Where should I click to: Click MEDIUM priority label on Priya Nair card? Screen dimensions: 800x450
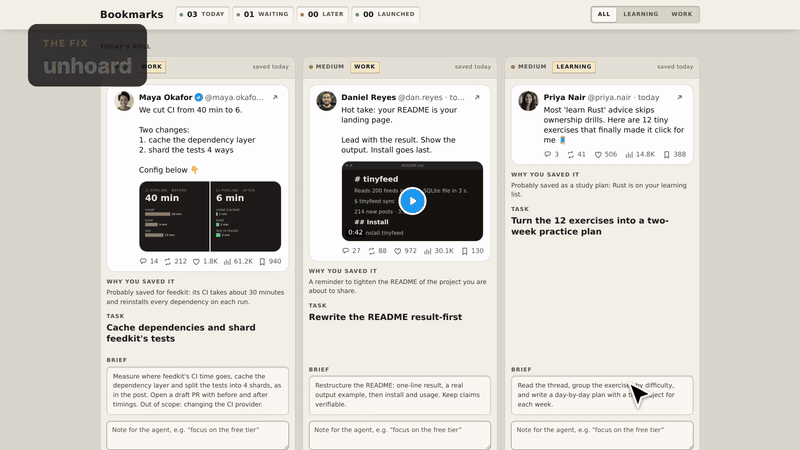point(532,67)
